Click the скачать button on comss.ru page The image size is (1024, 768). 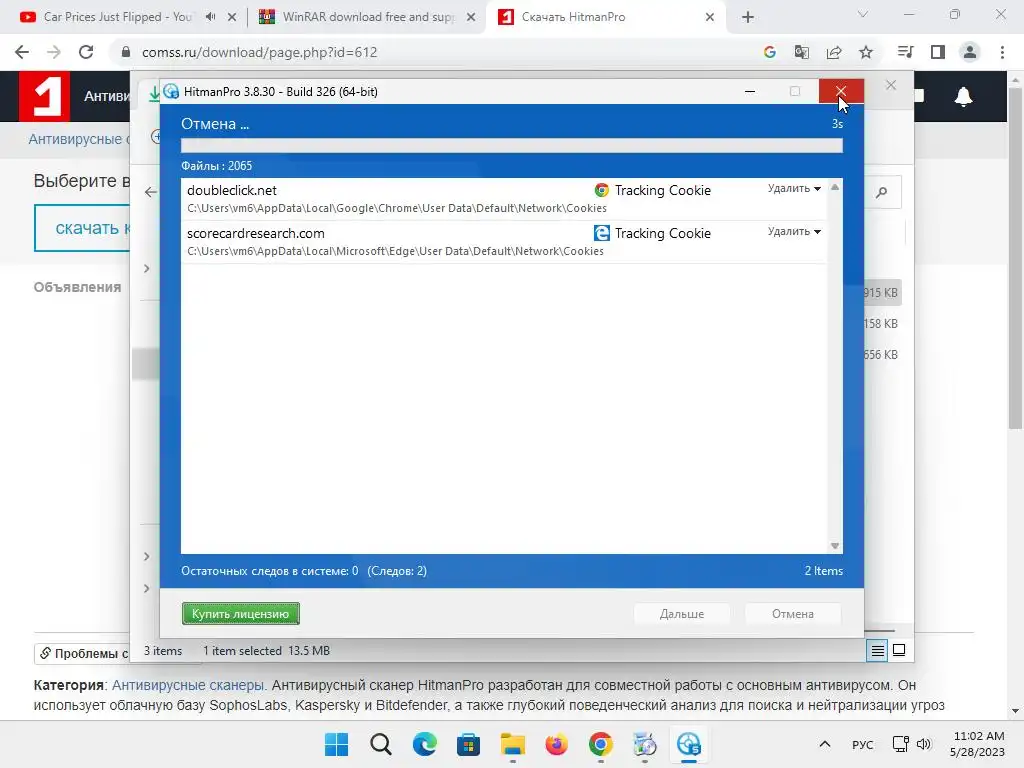pyautogui.click(x=82, y=228)
